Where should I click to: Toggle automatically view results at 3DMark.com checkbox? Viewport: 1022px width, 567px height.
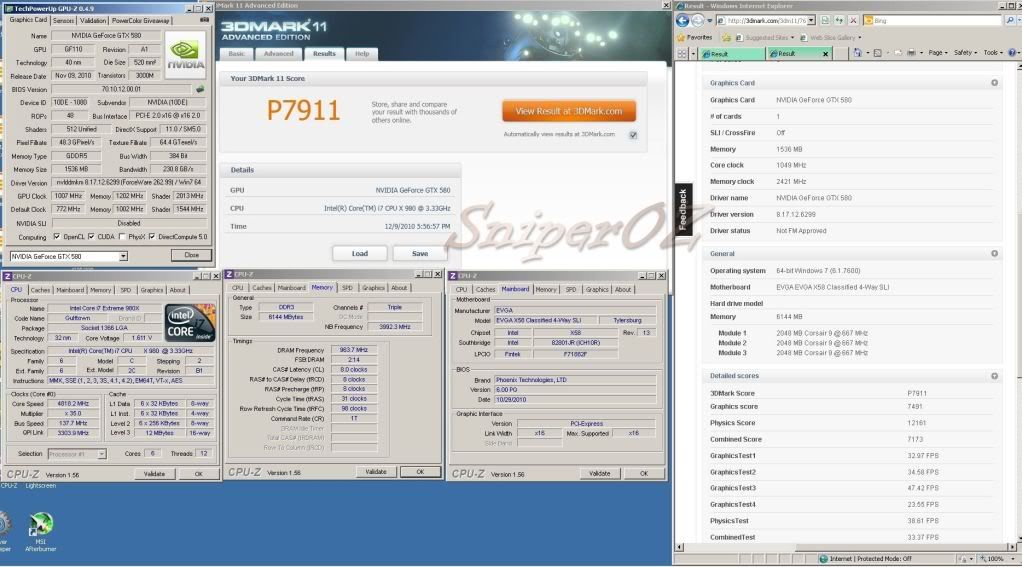coord(633,134)
